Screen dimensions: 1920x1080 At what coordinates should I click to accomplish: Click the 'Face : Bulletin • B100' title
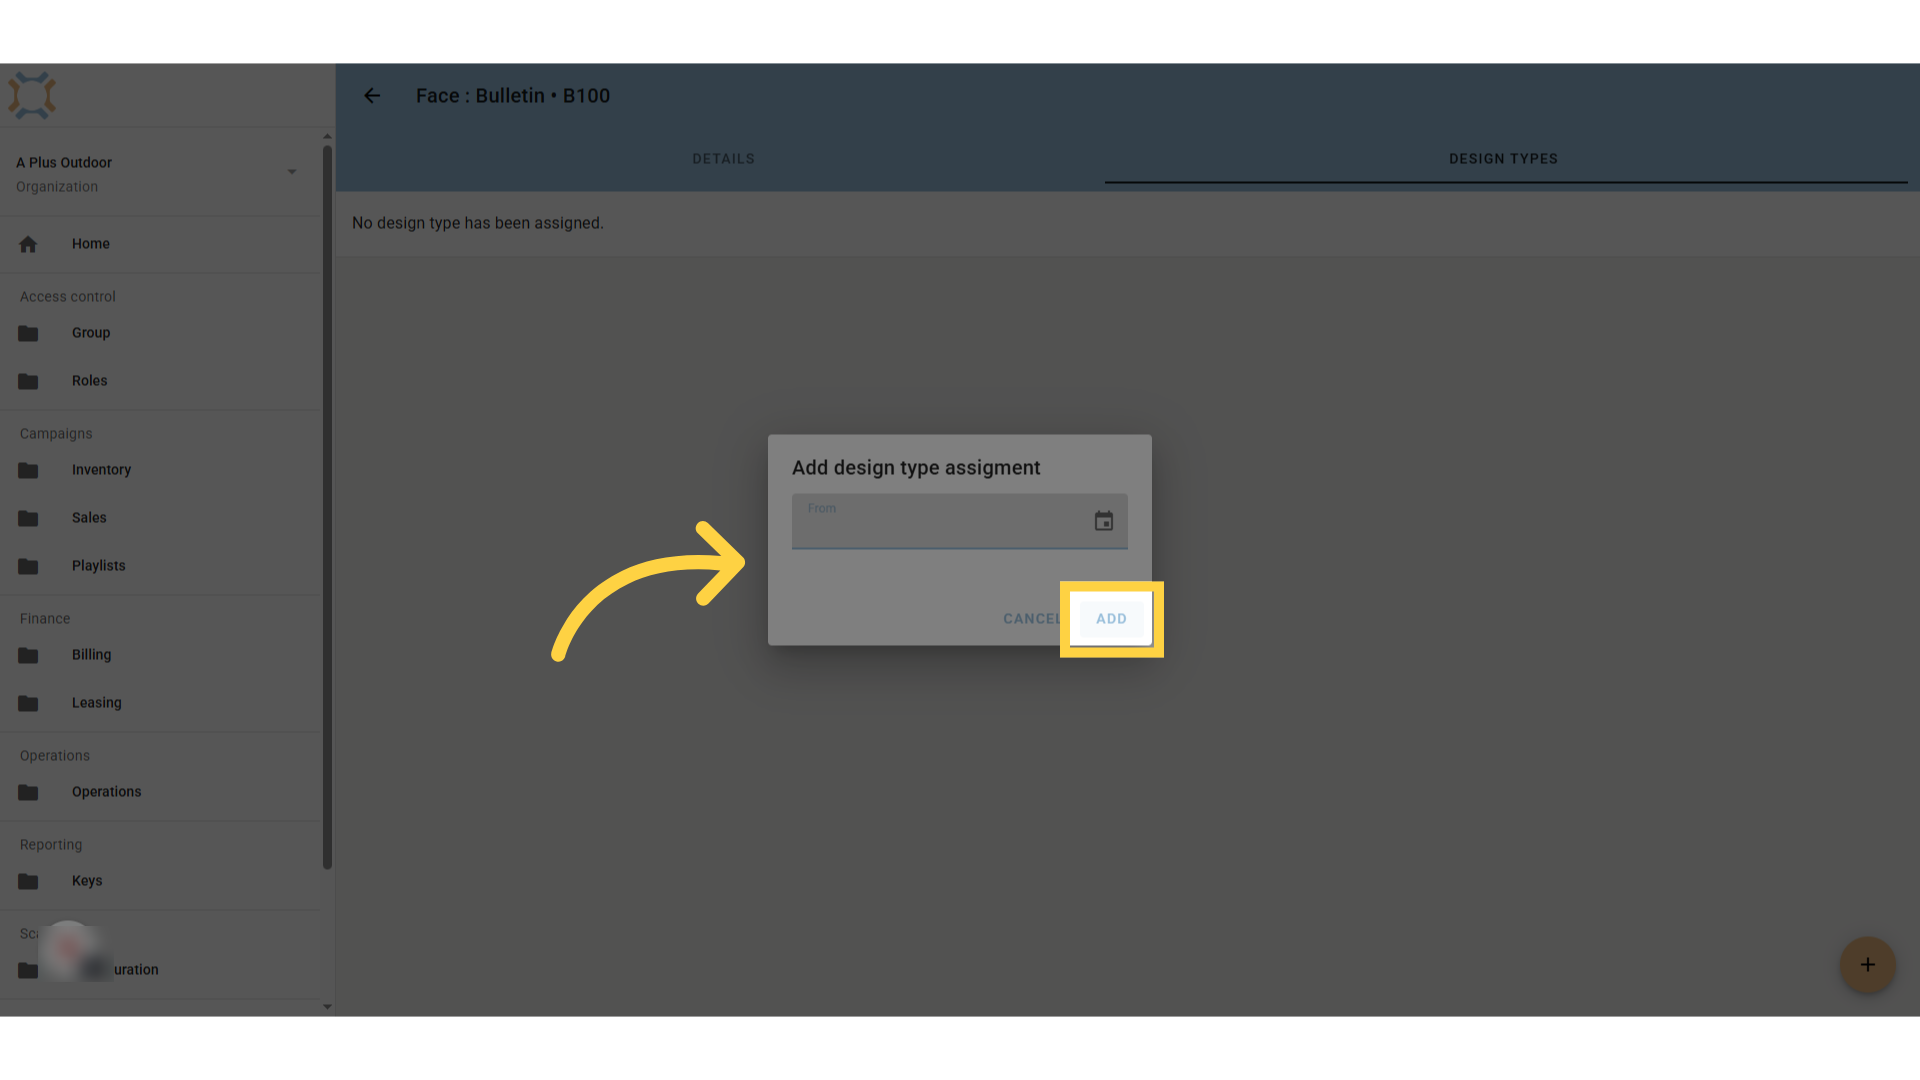(513, 96)
